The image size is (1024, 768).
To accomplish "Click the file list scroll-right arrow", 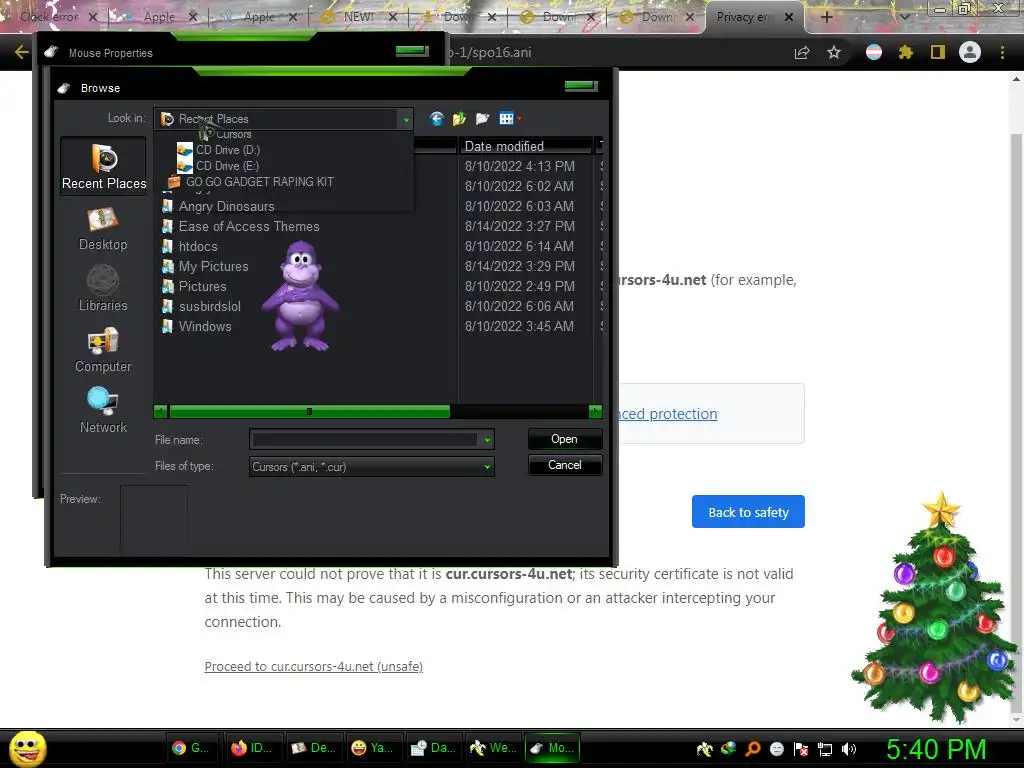I will [x=595, y=411].
